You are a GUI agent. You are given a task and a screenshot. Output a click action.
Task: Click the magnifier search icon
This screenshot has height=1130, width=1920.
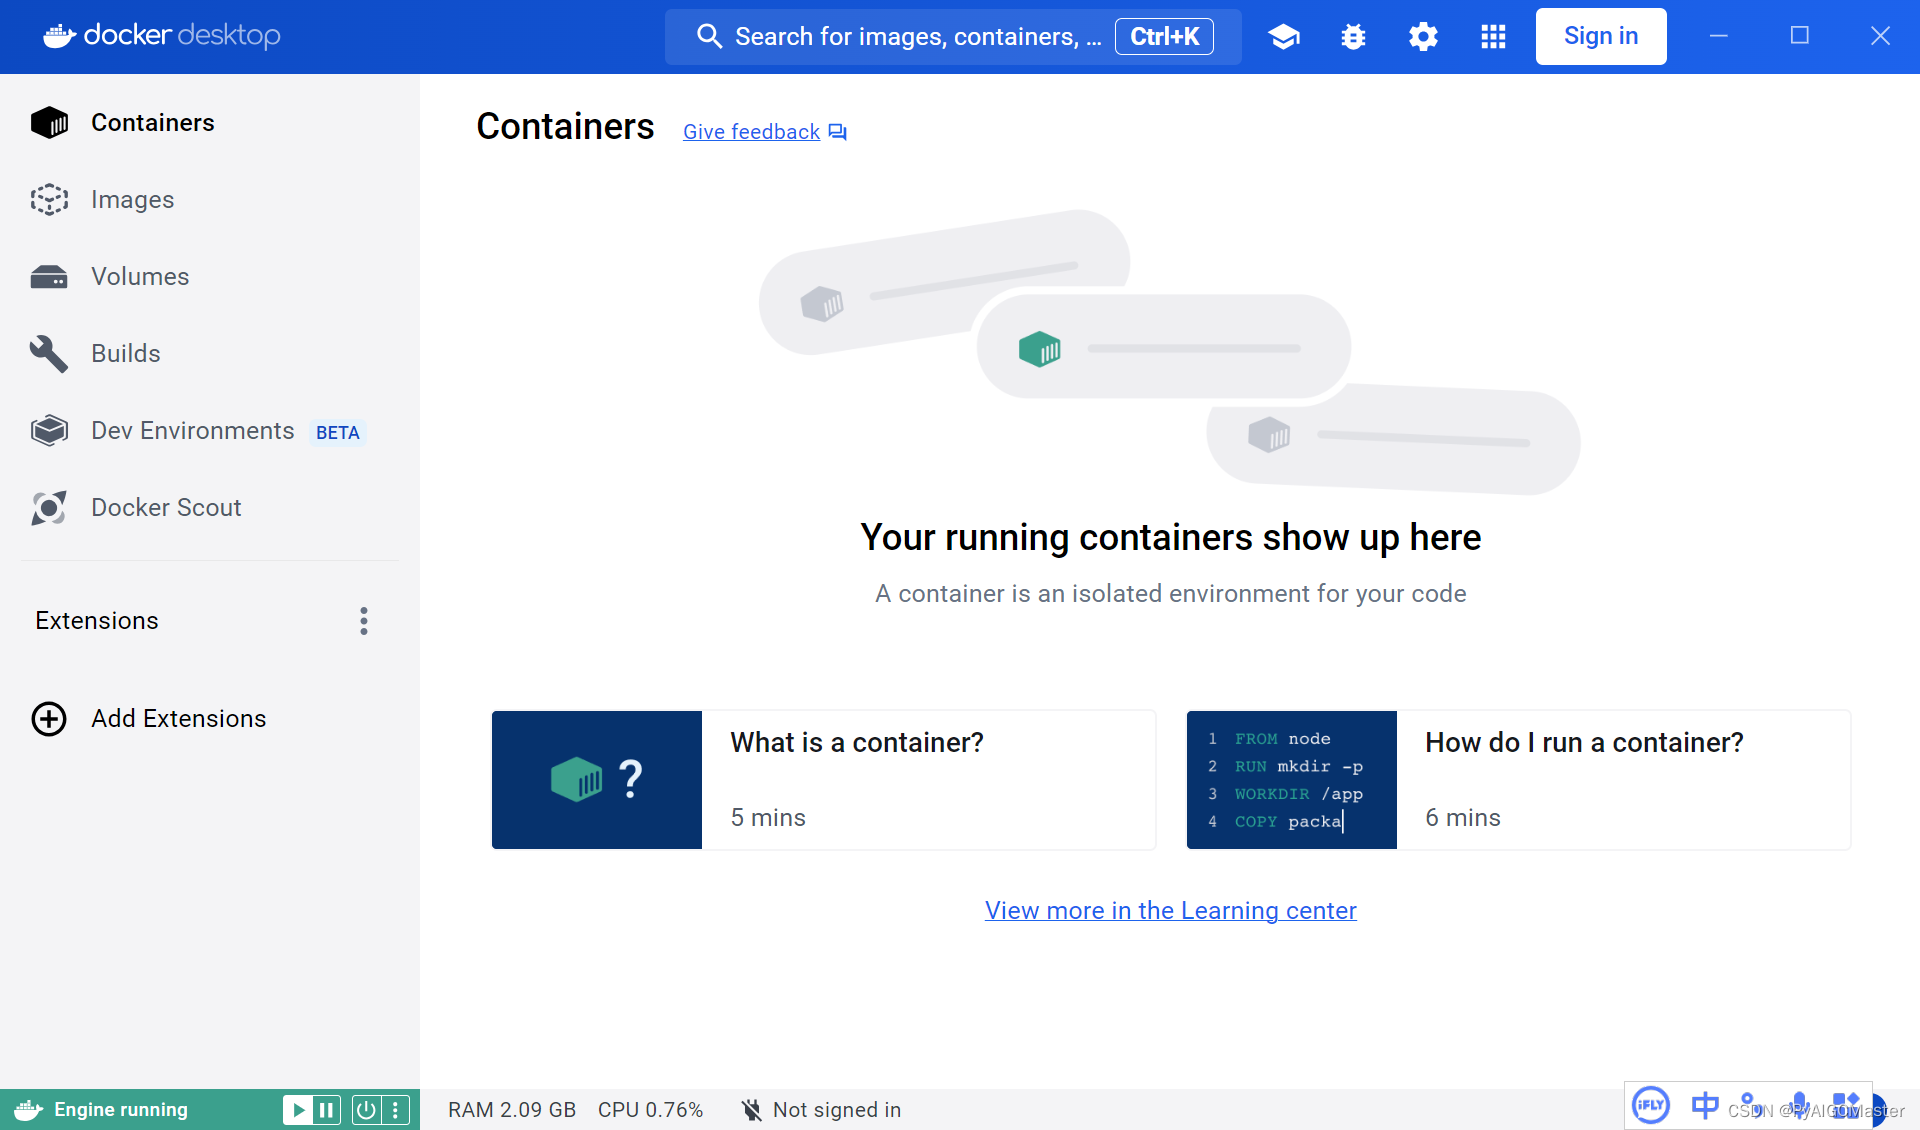(x=709, y=36)
